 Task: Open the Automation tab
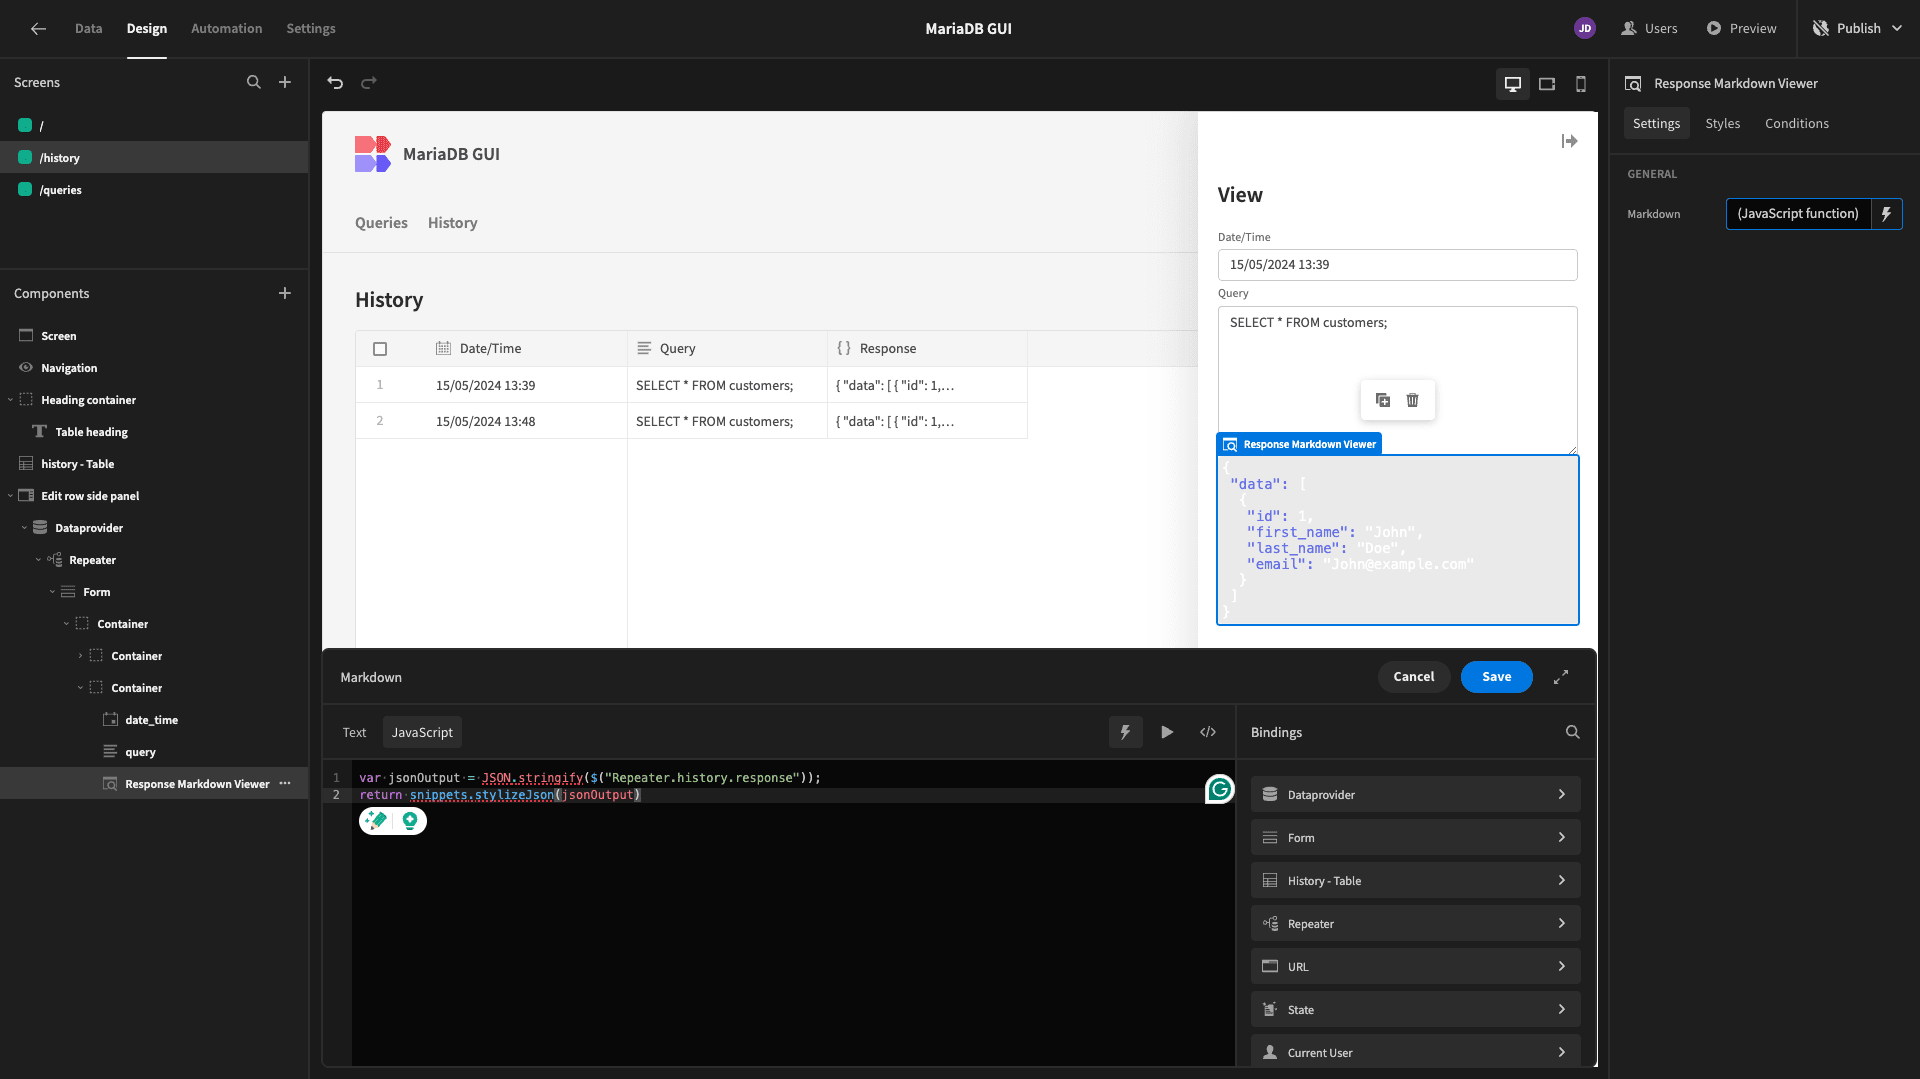[x=227, y=29]
